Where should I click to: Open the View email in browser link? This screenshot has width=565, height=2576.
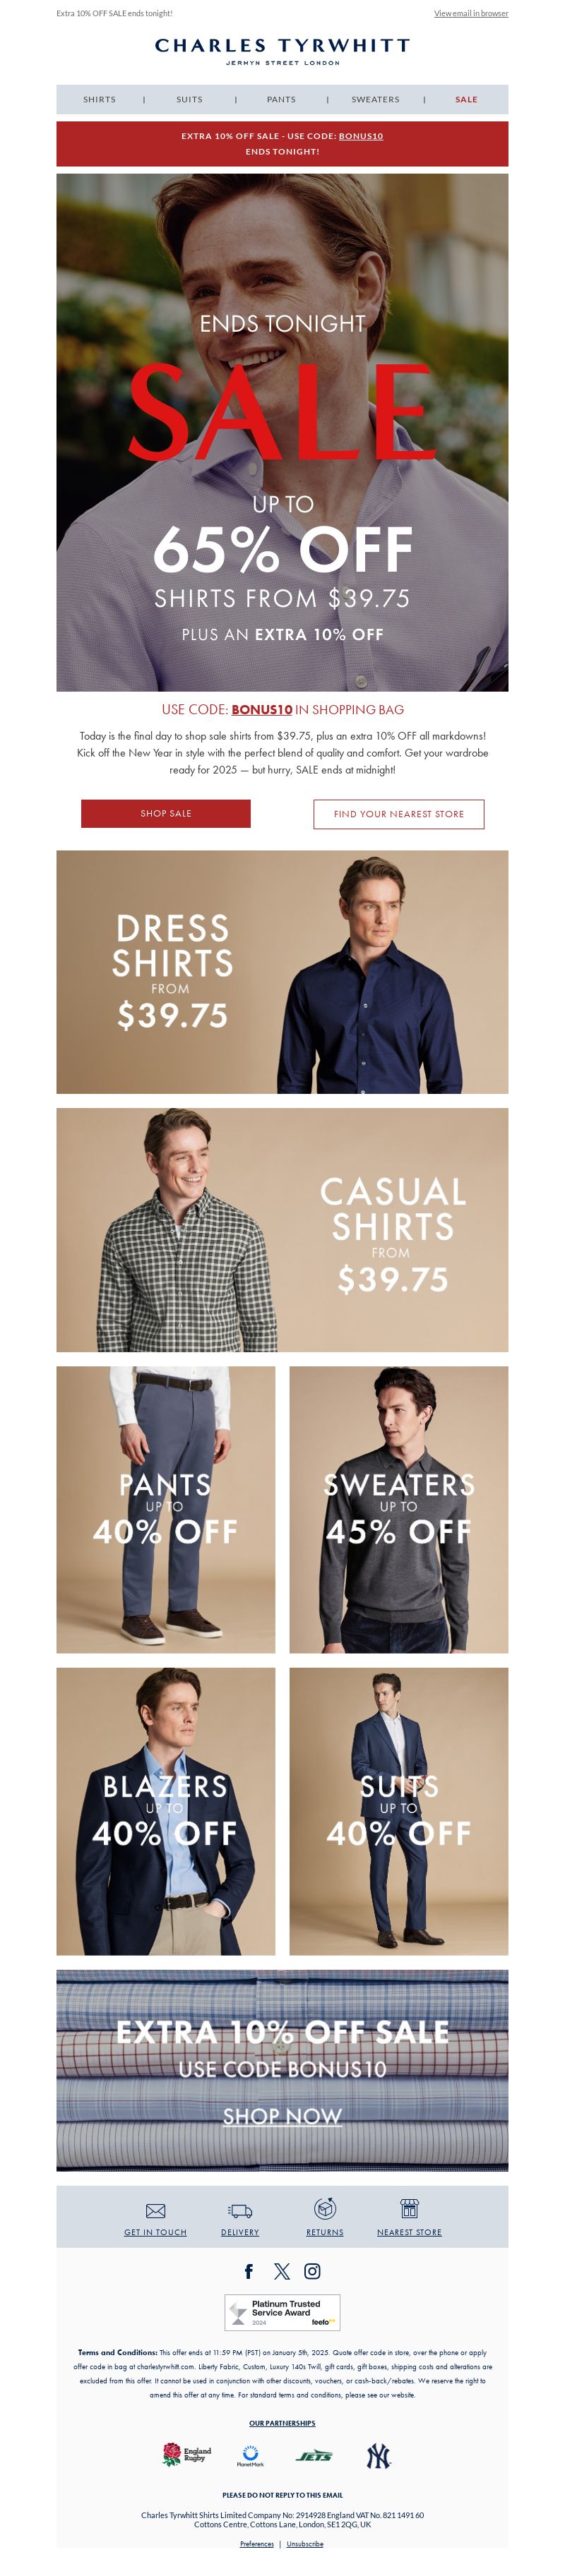click(x=471, y=14)
